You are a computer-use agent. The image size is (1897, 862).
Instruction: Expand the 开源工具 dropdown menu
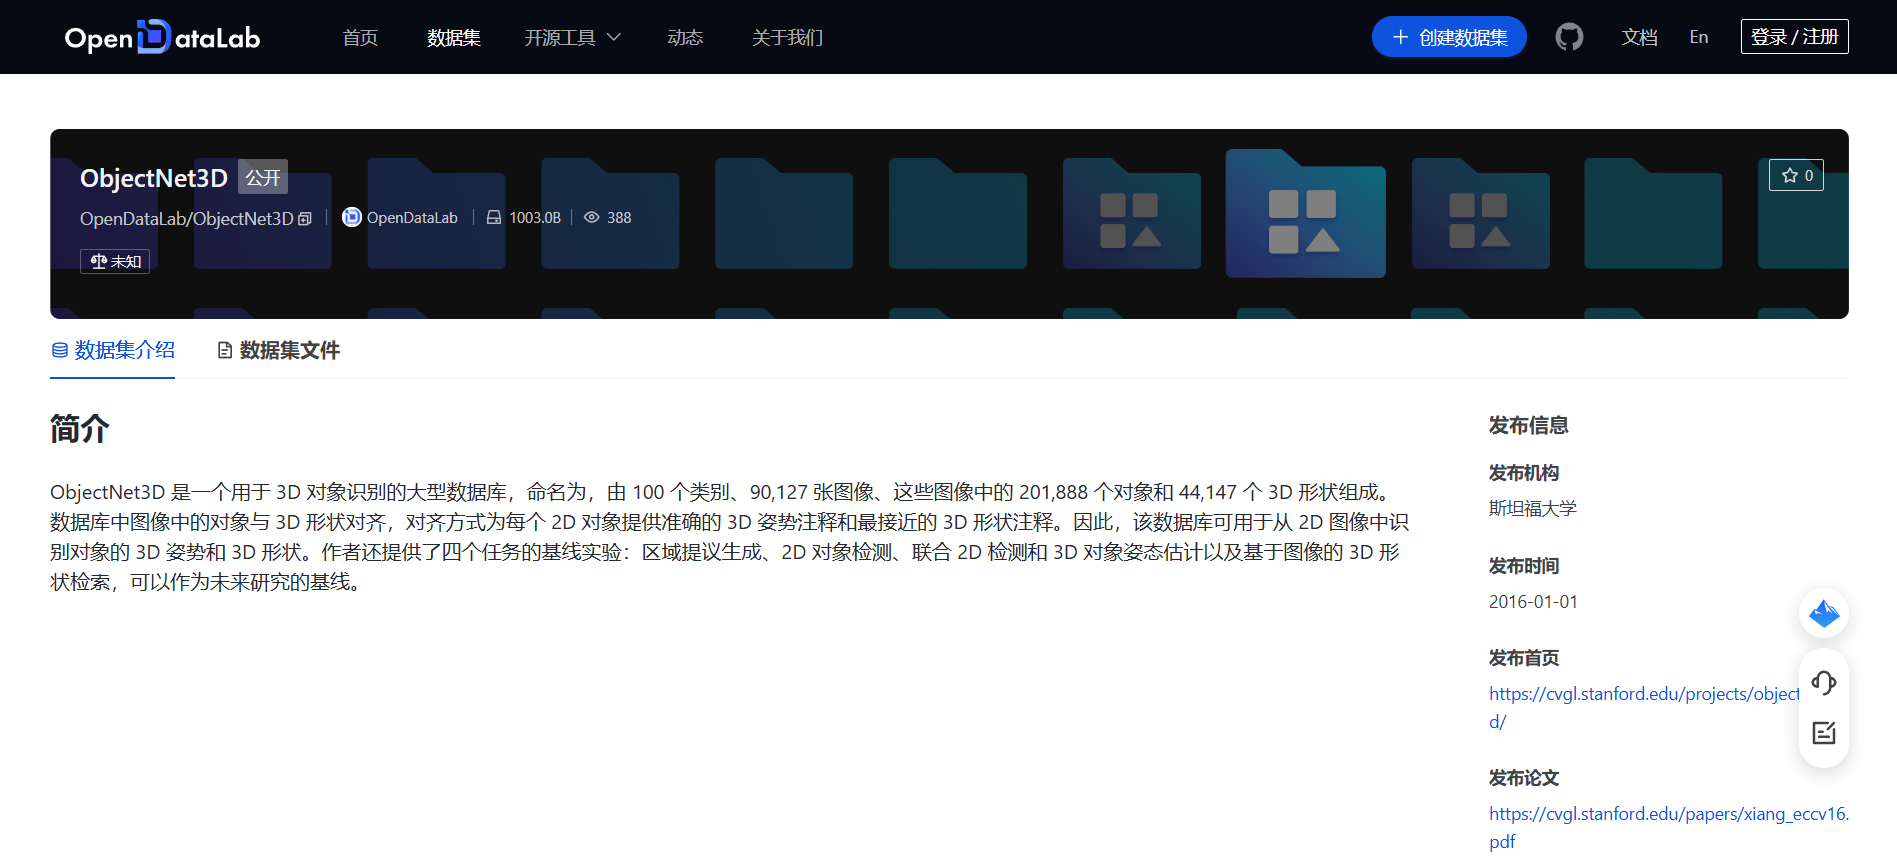[x=573, y=37]
